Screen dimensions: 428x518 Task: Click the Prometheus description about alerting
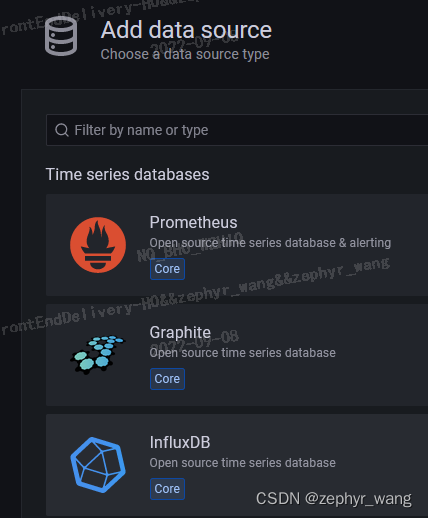270,243
